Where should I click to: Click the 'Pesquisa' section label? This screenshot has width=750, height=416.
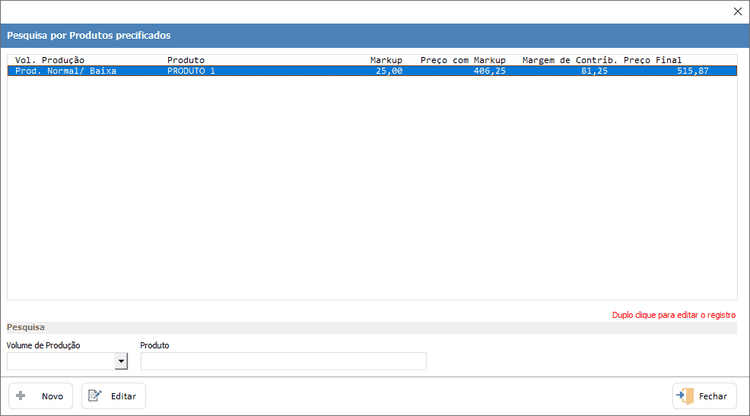coord(26,327)
